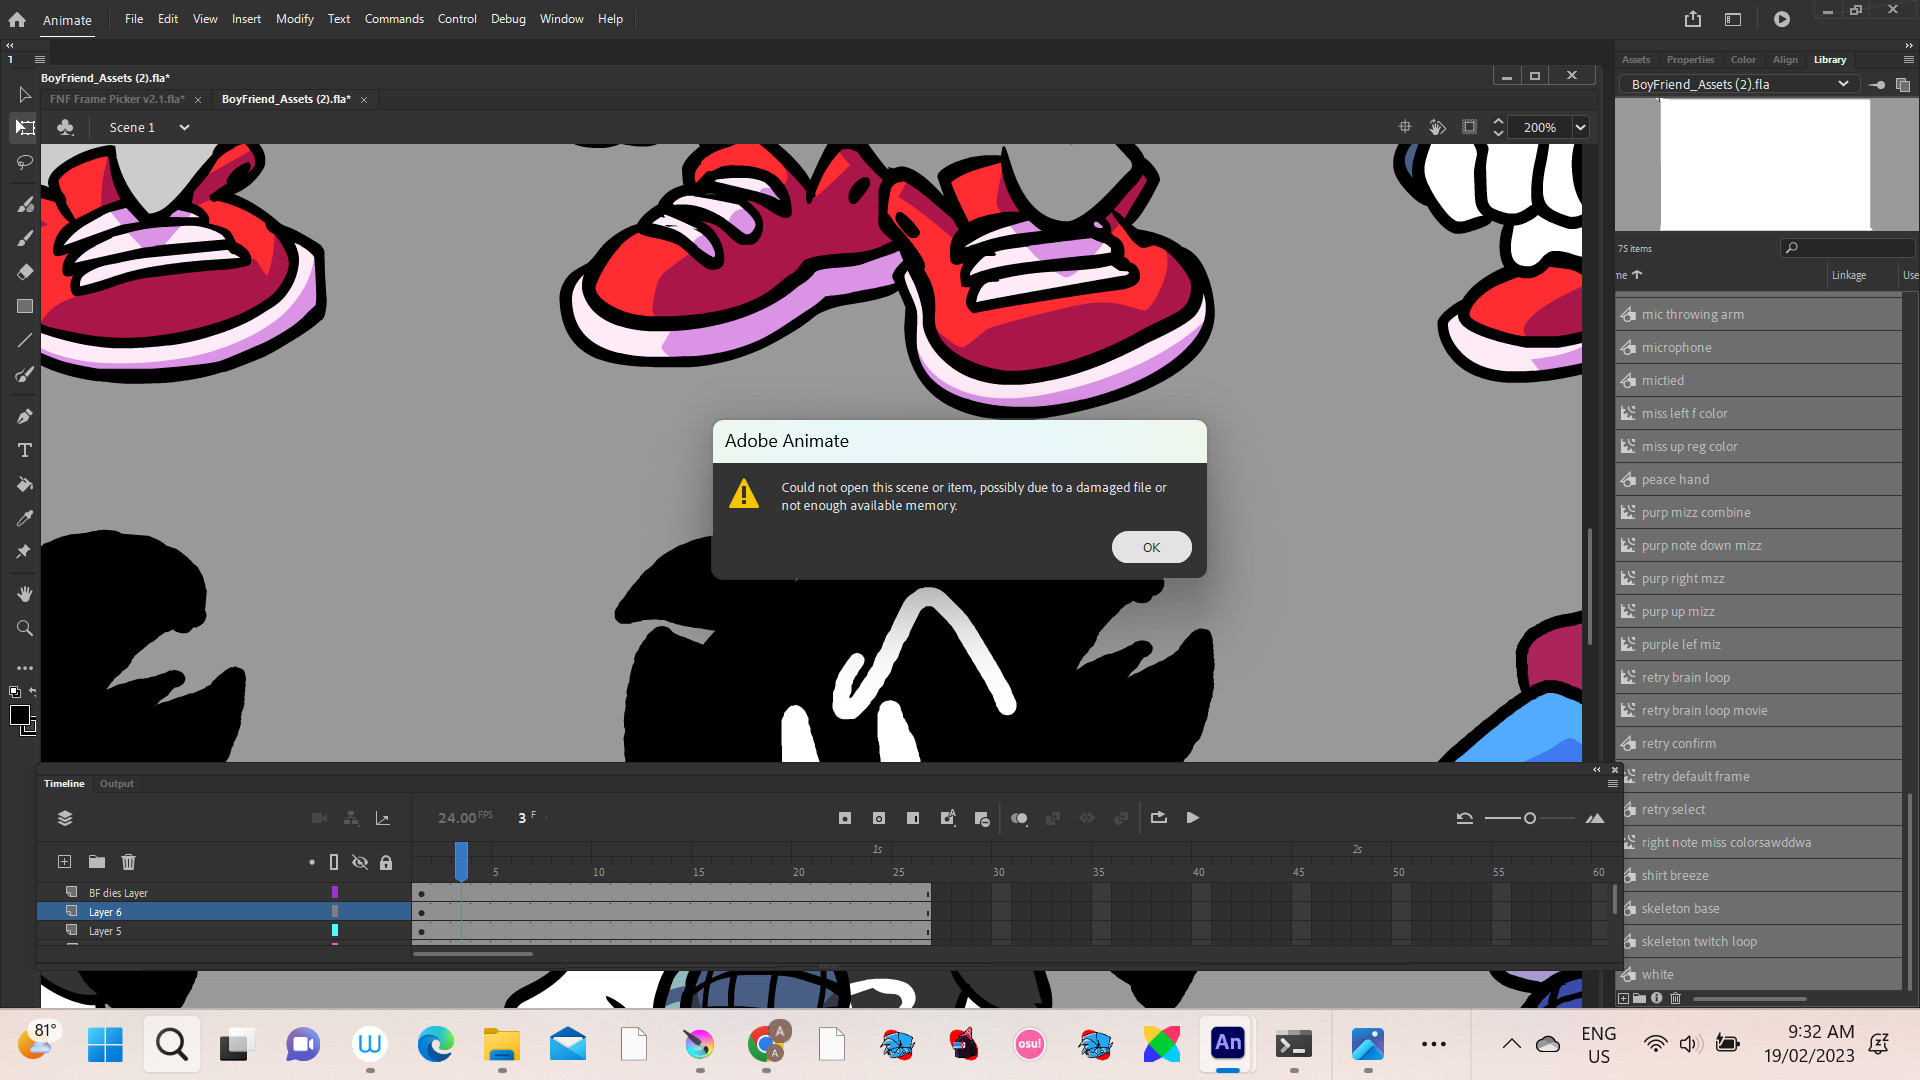Screen dimensions: 1920x1080
Task: Select the Pen tool
Action: click(x=24, y=416)
